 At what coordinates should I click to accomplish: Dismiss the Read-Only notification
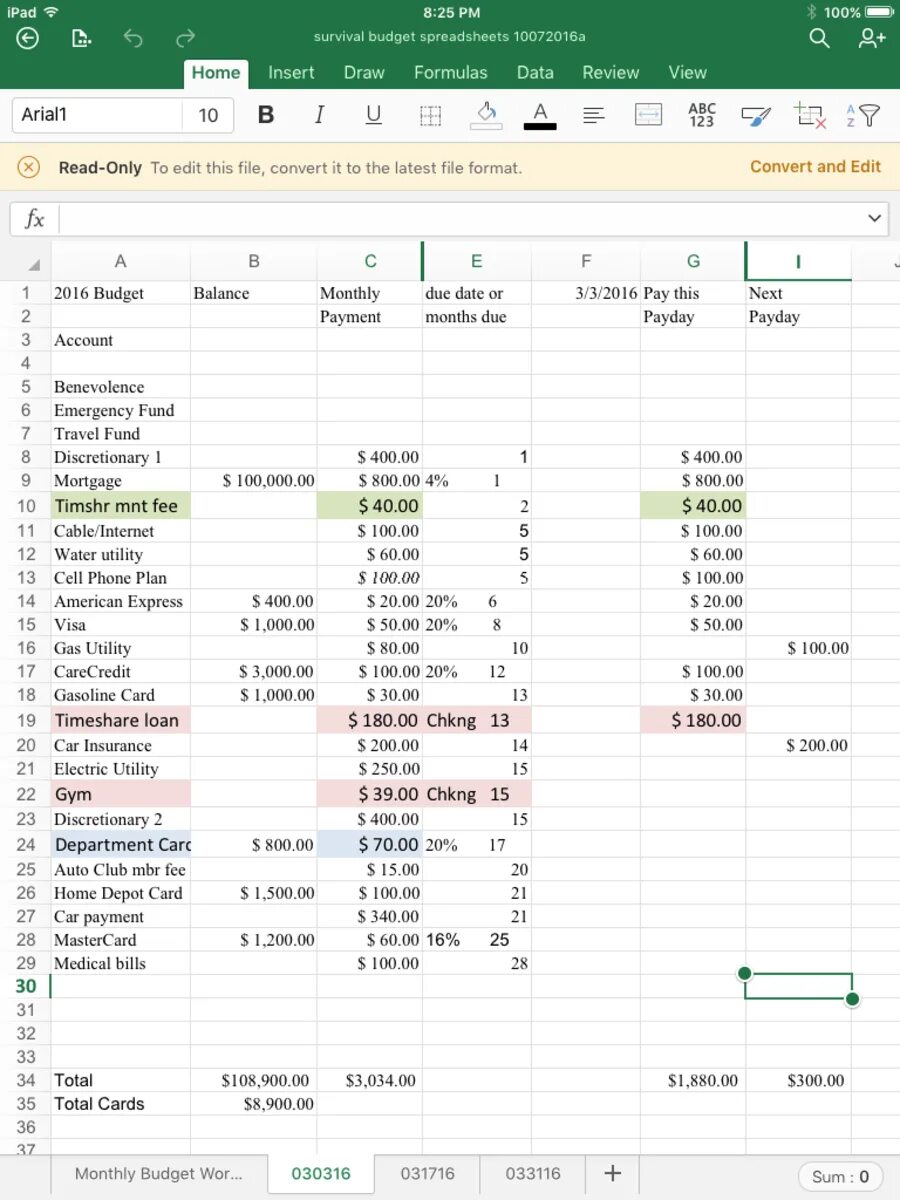tap(29, 167)
